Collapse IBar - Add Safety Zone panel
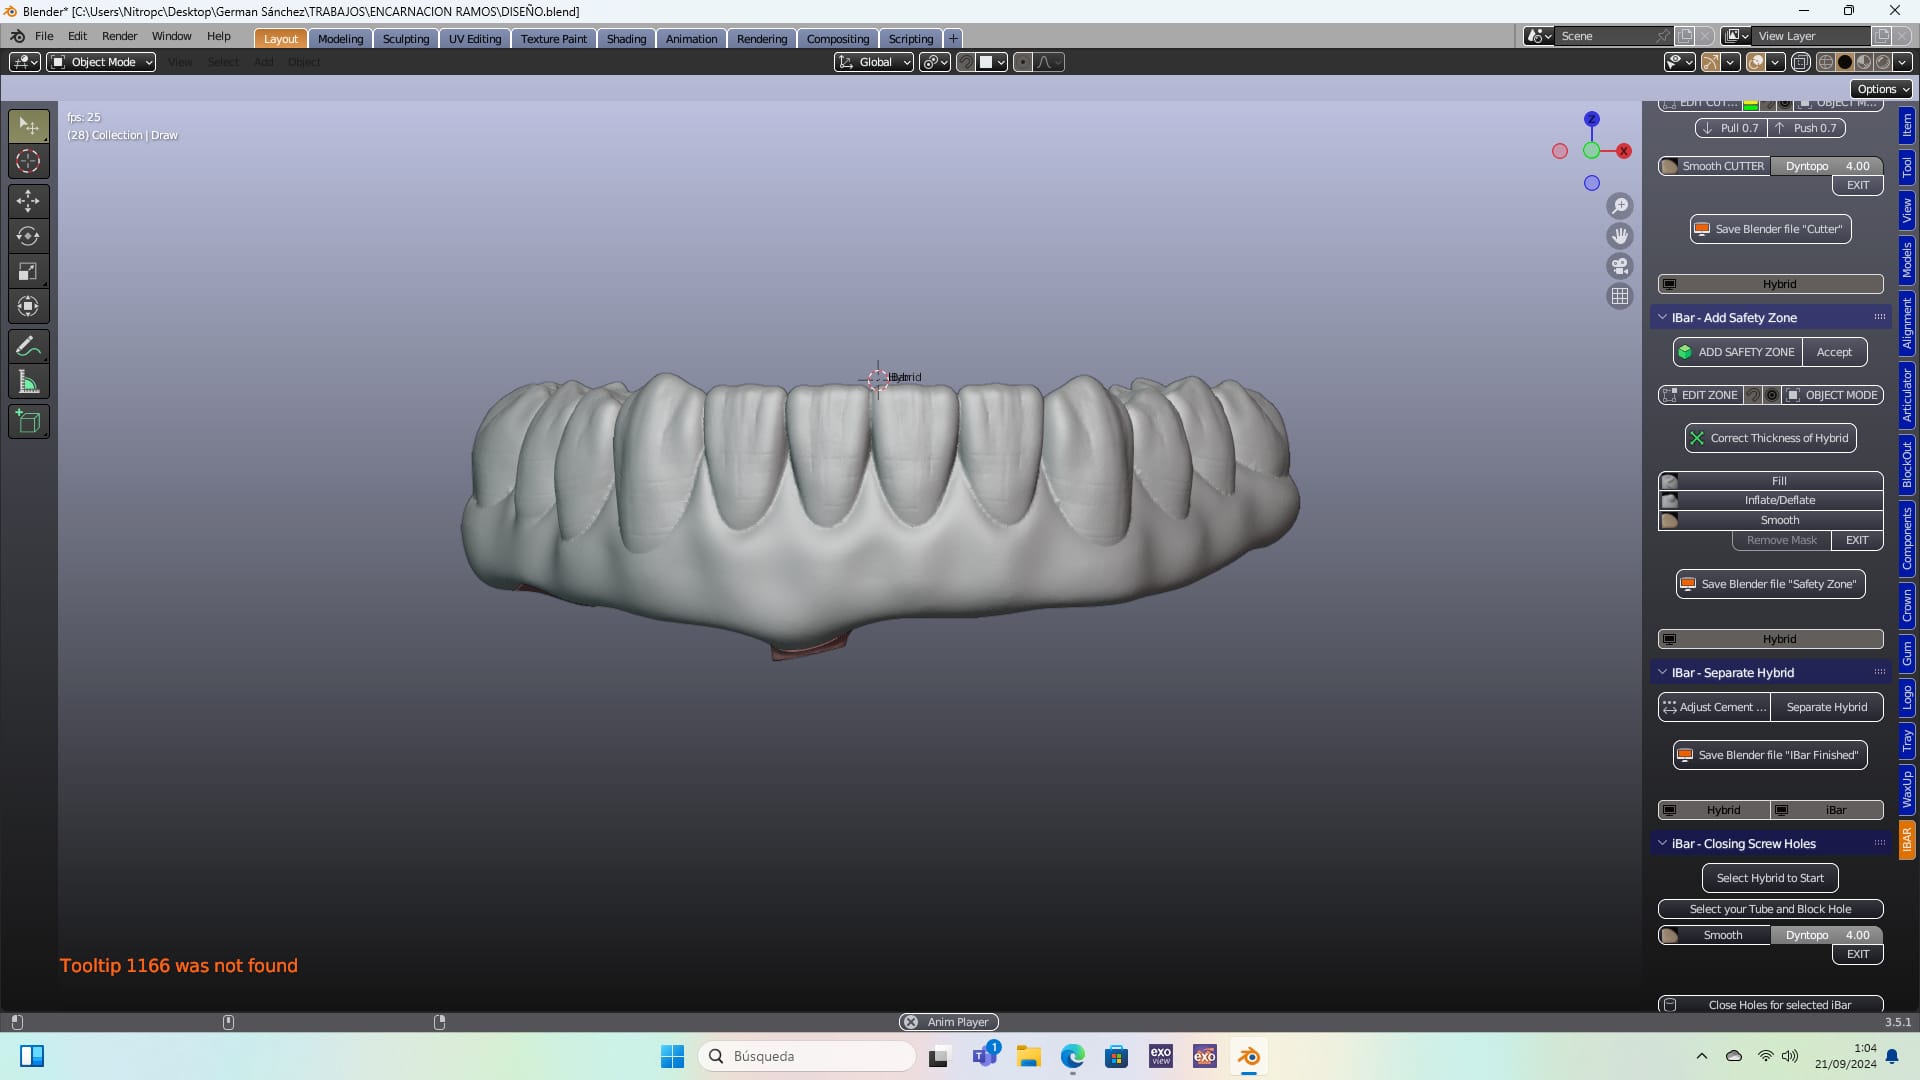The image size is (1920, 1080). tap(1663, 317)
